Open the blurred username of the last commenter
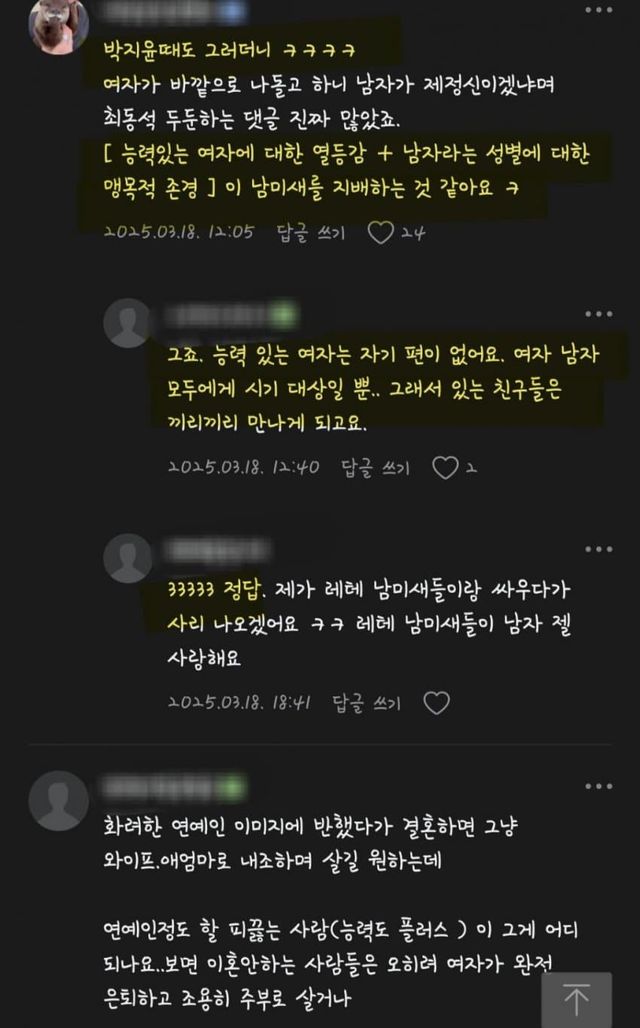The height and width of the screenshot is (1028, 640). 173,787
